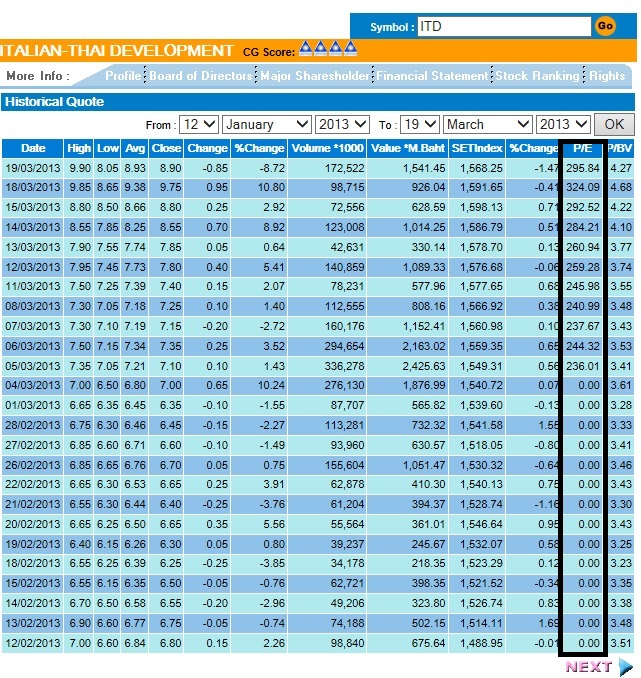Click the blue NEXT arrow icon
Screen dimensions: 641x678
coord(625,667)
